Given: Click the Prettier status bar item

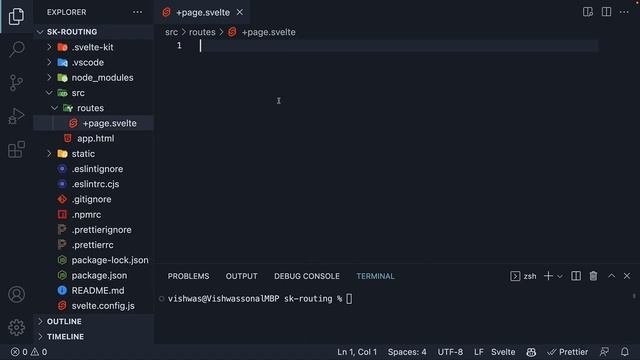Looking at the screenshot, I should click(x=567, y=352).
